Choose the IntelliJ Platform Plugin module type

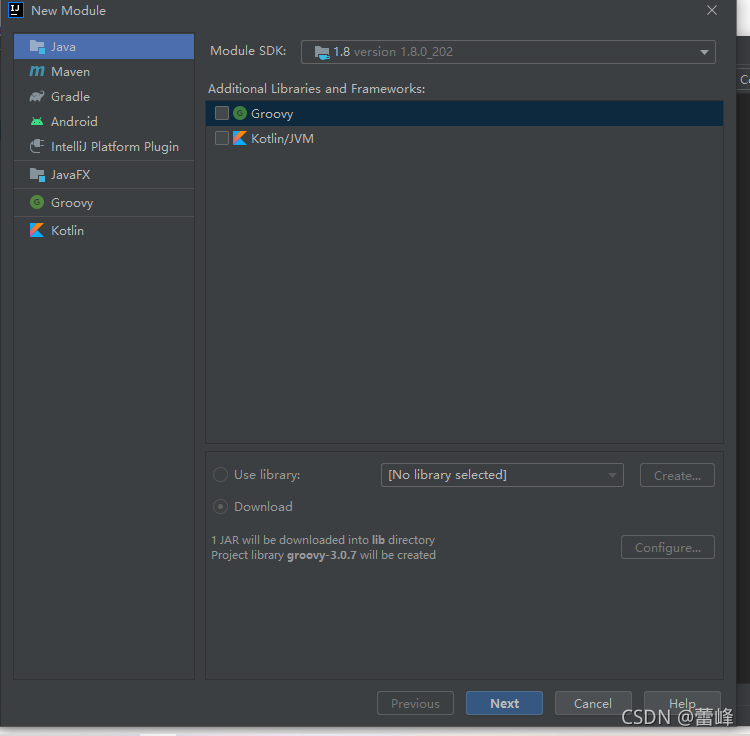pos(104,146)
